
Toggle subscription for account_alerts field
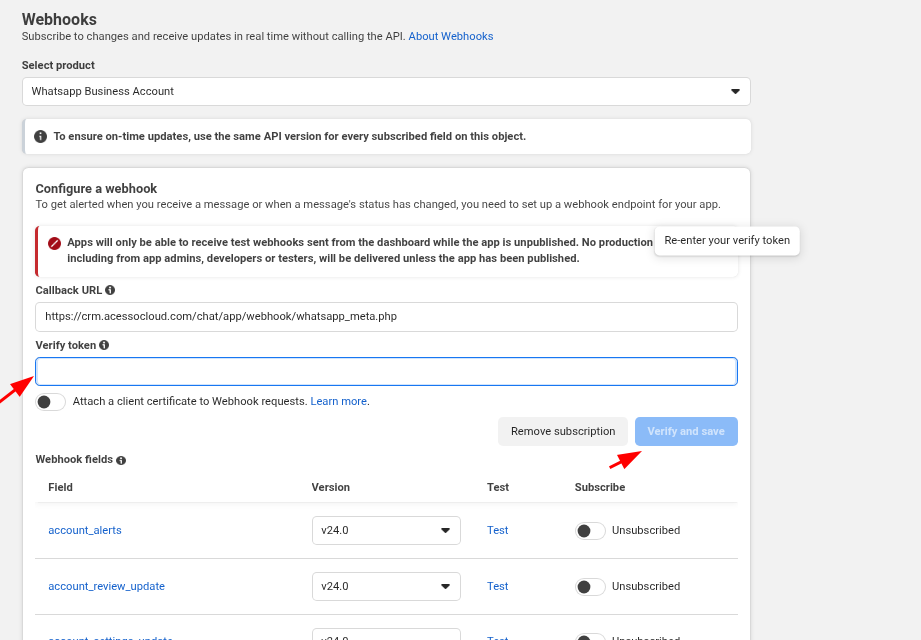pos(590,530)
